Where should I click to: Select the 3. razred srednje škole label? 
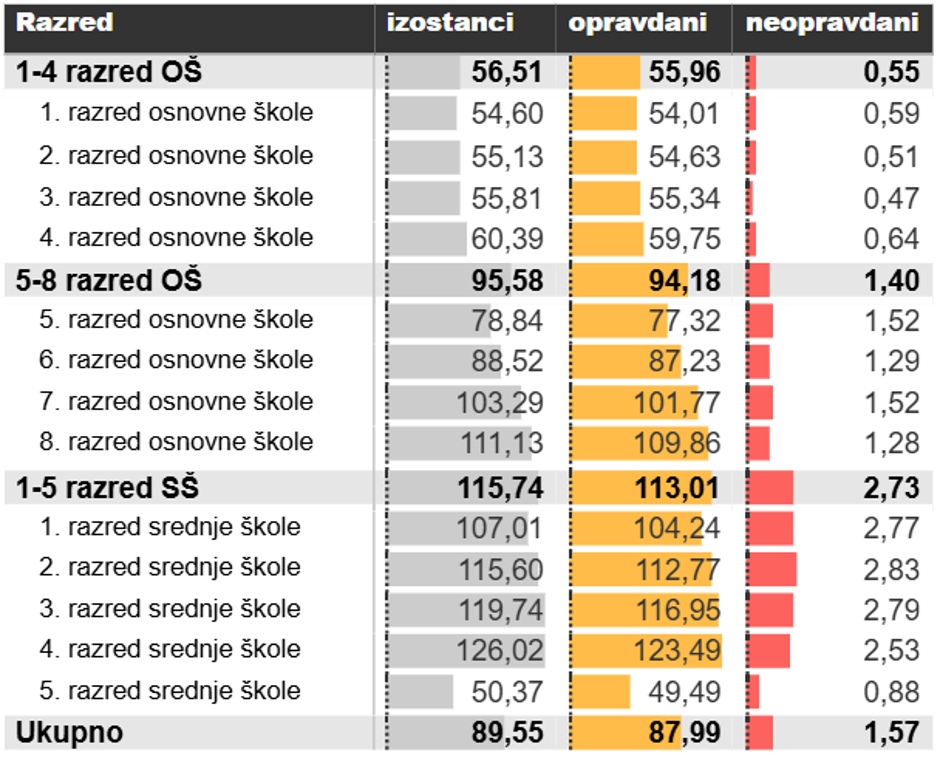(x=170, y=609)
